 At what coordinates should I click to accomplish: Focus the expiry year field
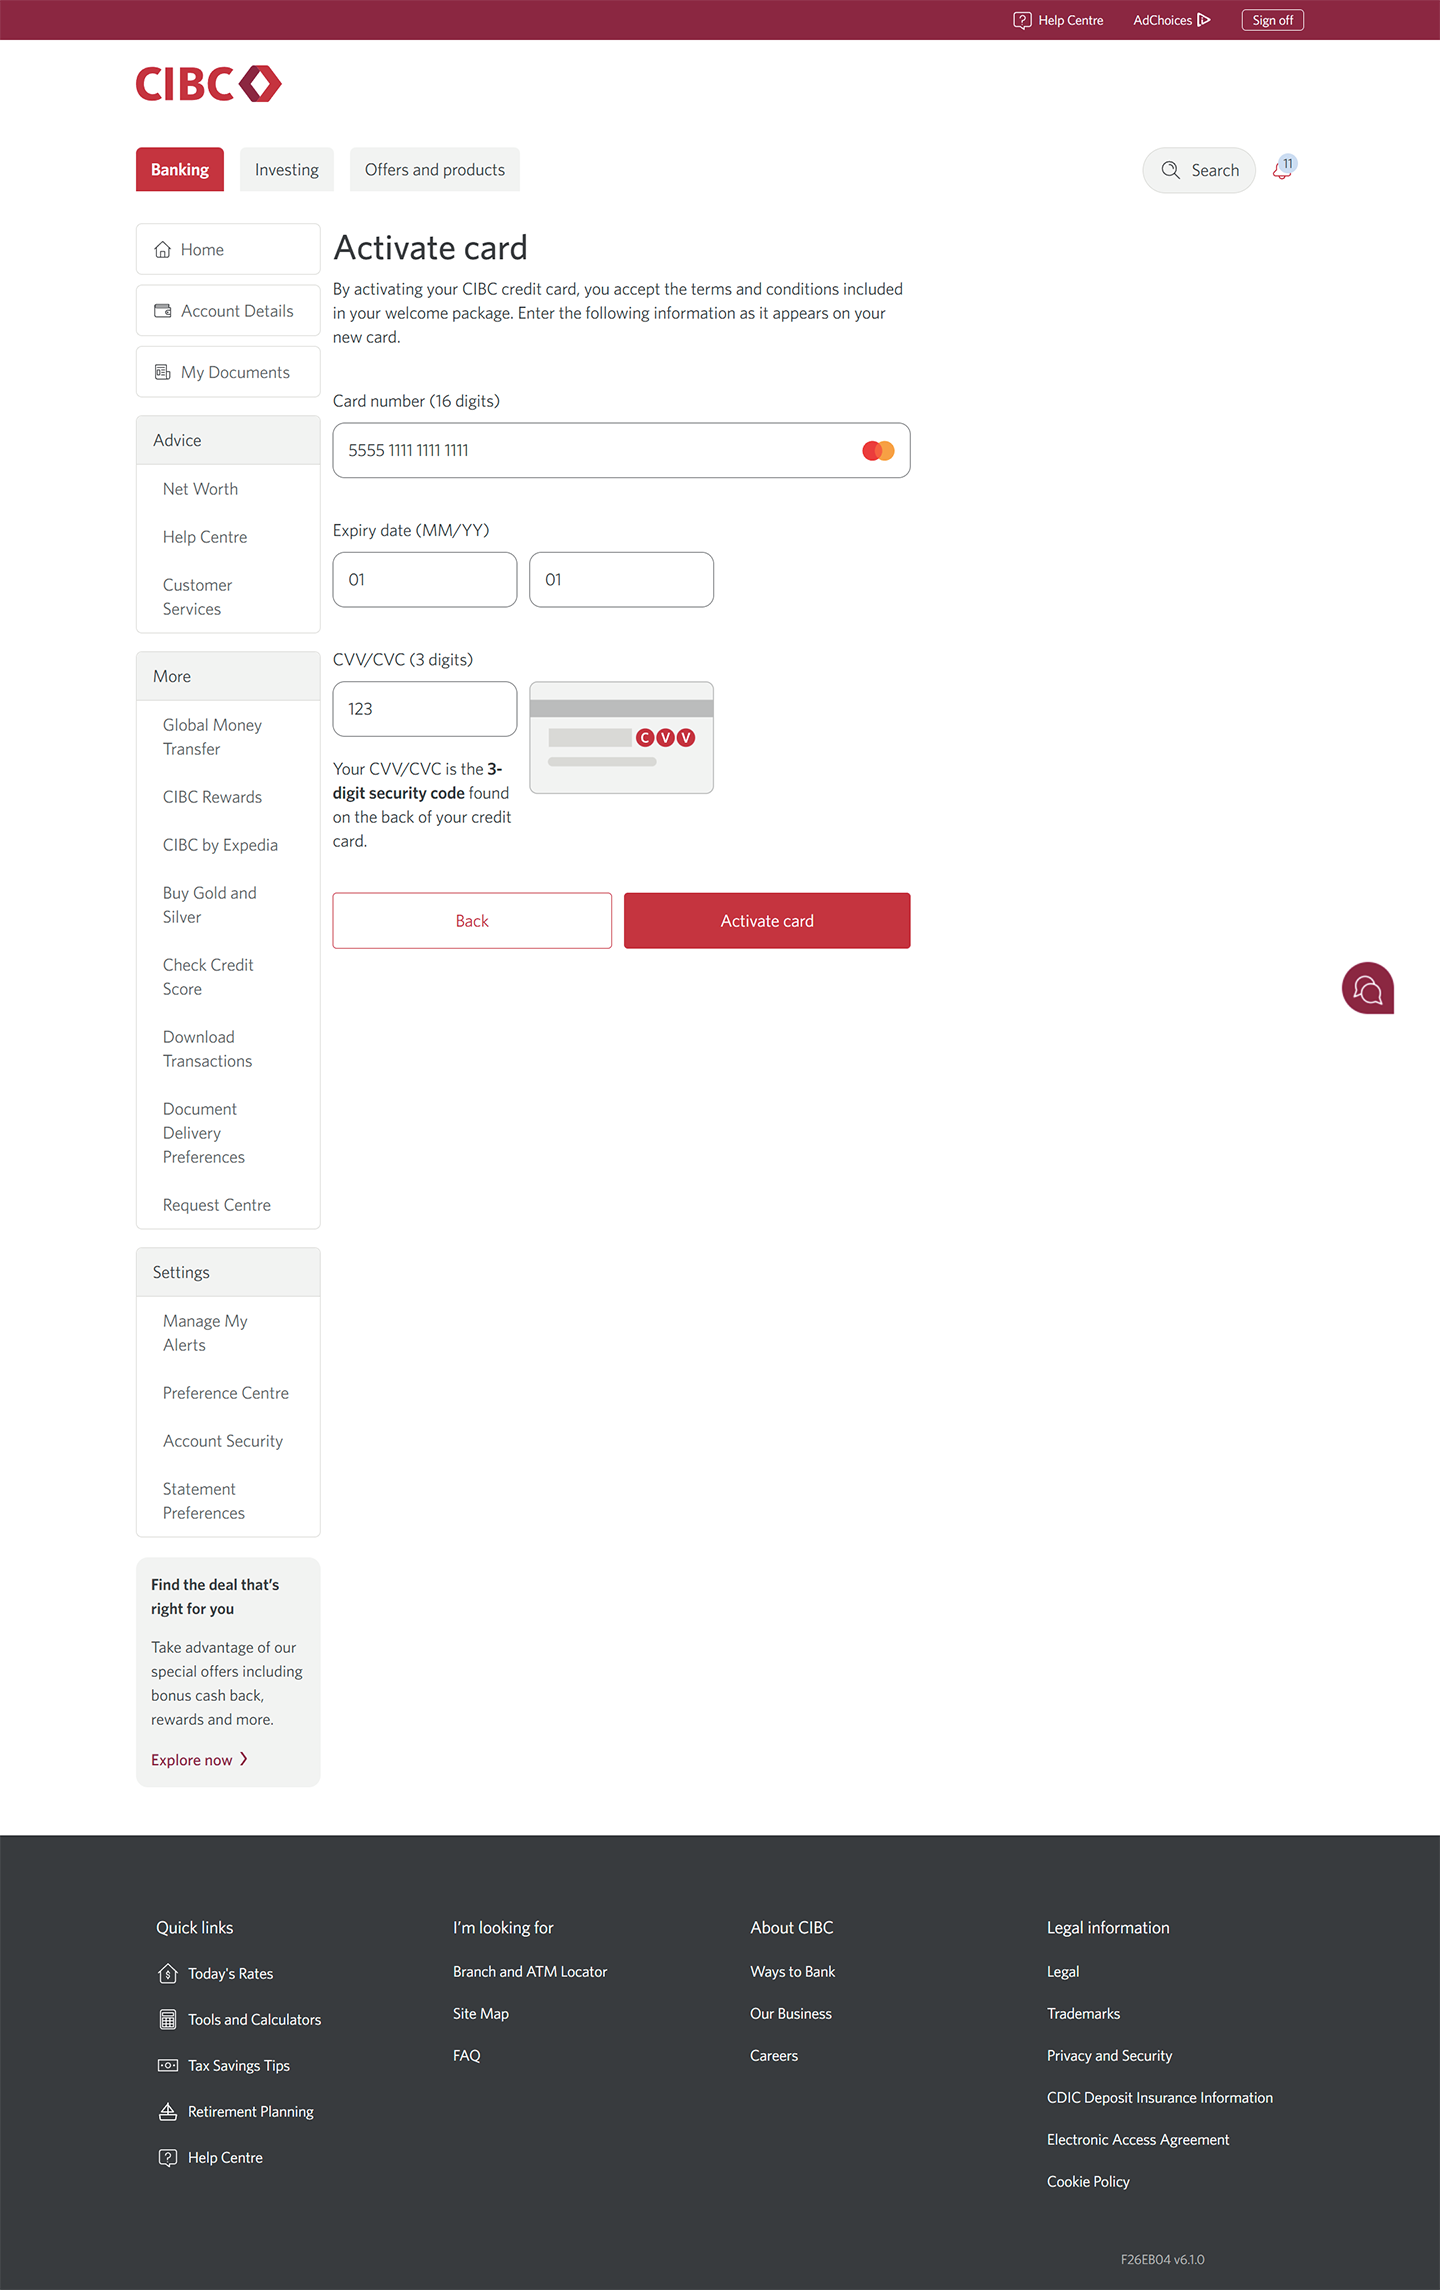tap(621, 580)
